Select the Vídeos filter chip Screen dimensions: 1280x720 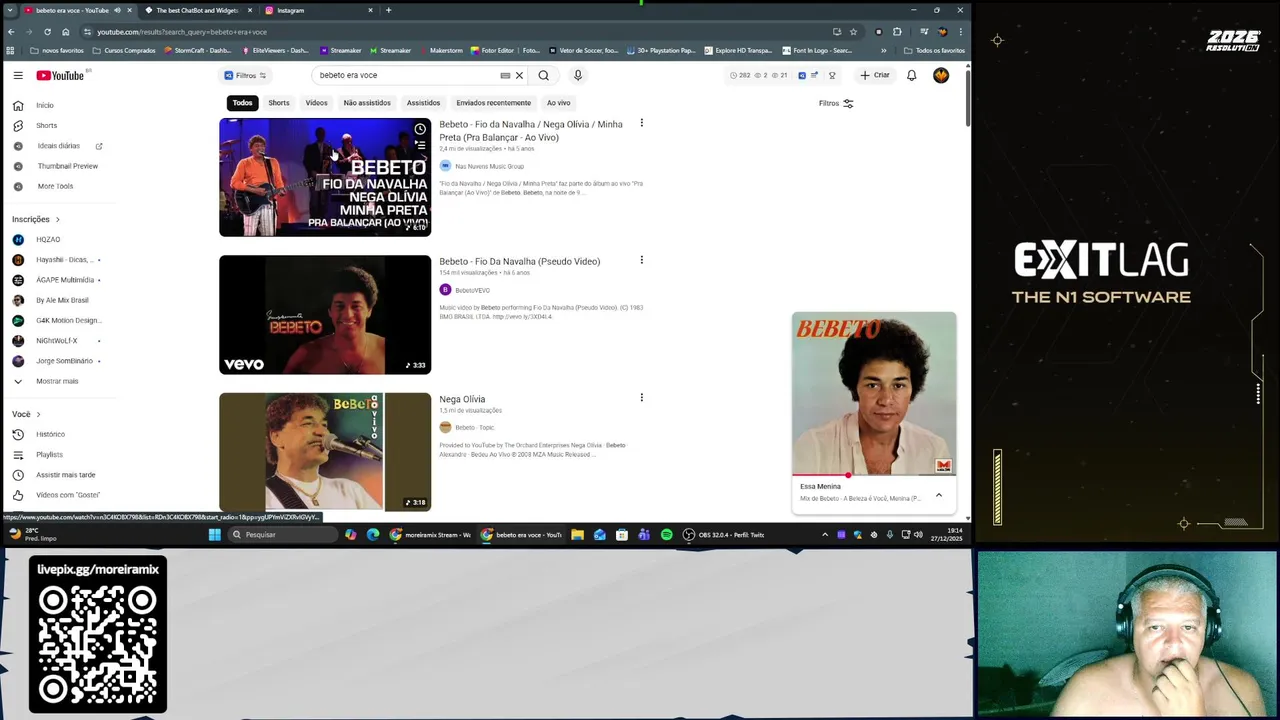316,103
